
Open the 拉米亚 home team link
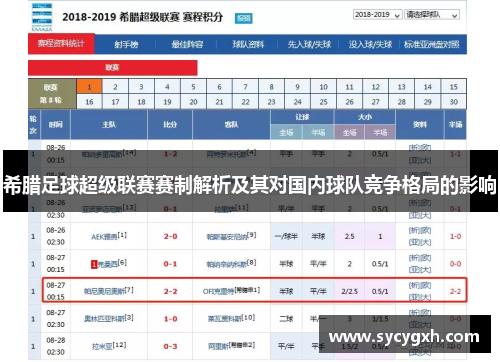coord(102,347)
